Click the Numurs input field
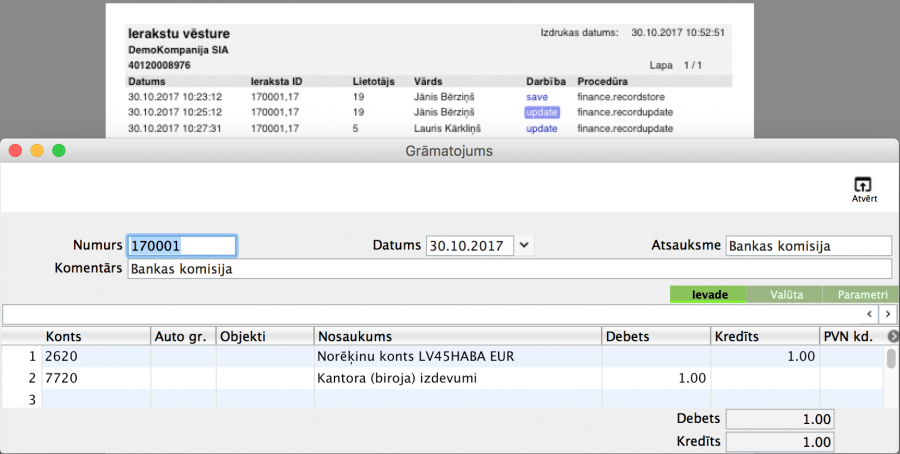This screenshot has width=900, height=454. click(181, 245)
